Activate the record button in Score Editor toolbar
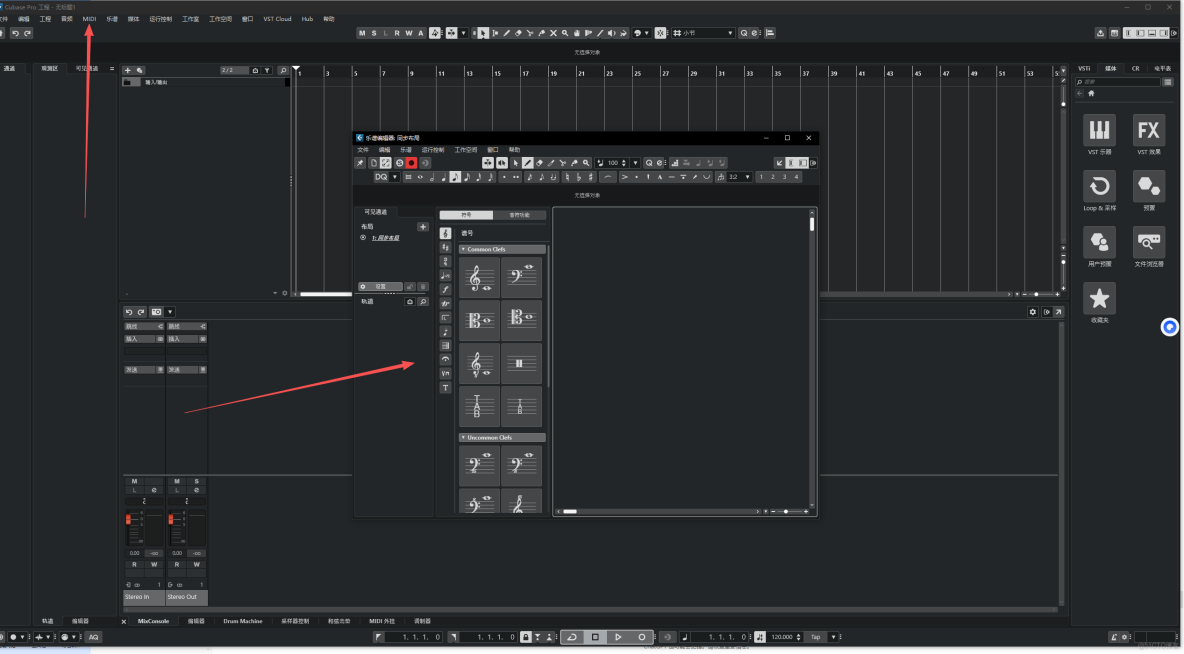Viewport: 1184px width, 654px height. [x=412, y=163]
